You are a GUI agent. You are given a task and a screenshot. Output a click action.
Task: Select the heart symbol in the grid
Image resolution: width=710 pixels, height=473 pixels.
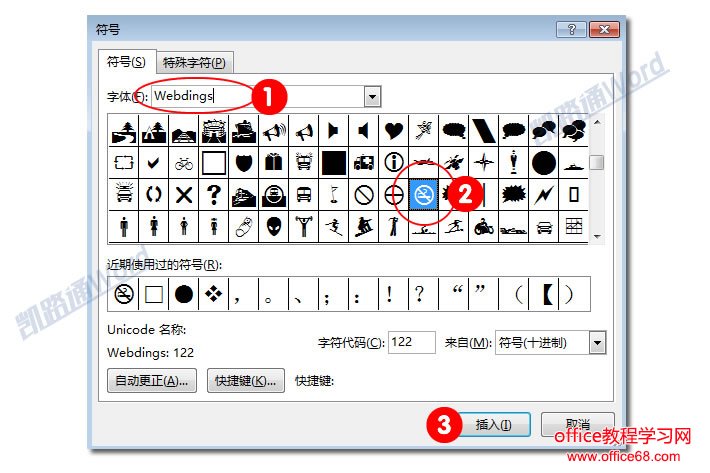coord(393,131)
